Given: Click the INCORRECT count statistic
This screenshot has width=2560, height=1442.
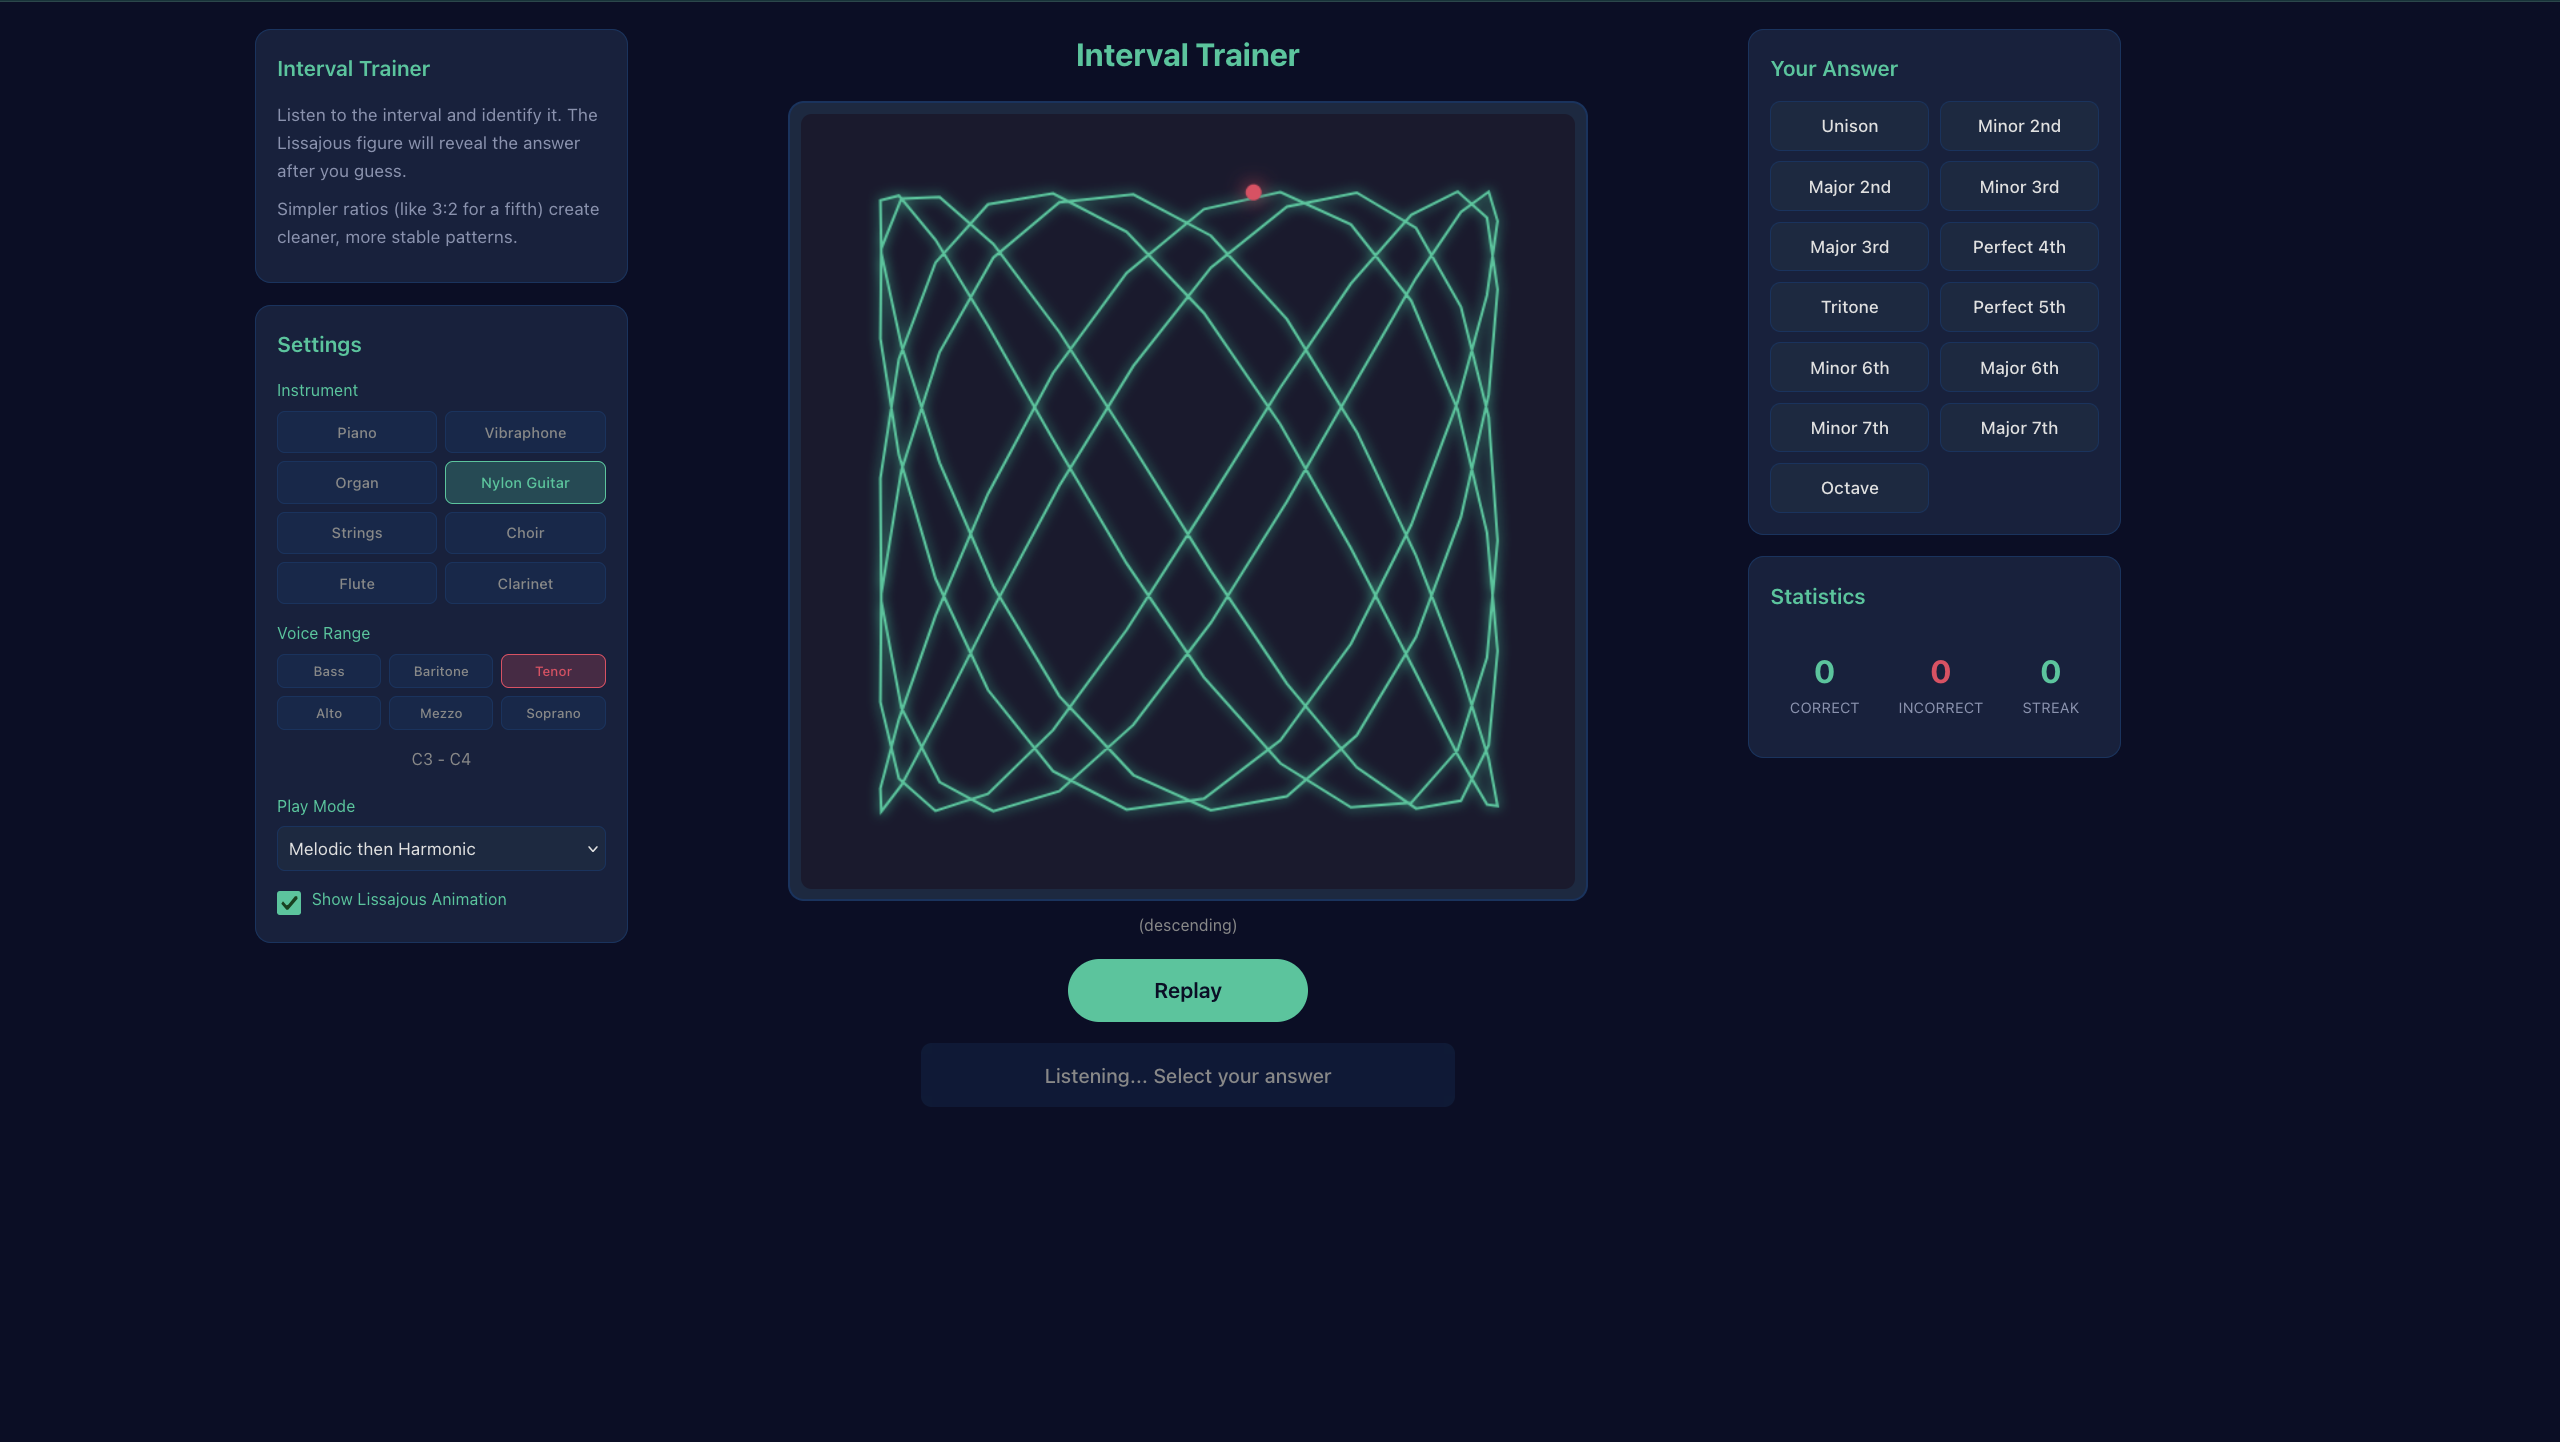Looking at the screenshot, I should [x=1940, y=685].
